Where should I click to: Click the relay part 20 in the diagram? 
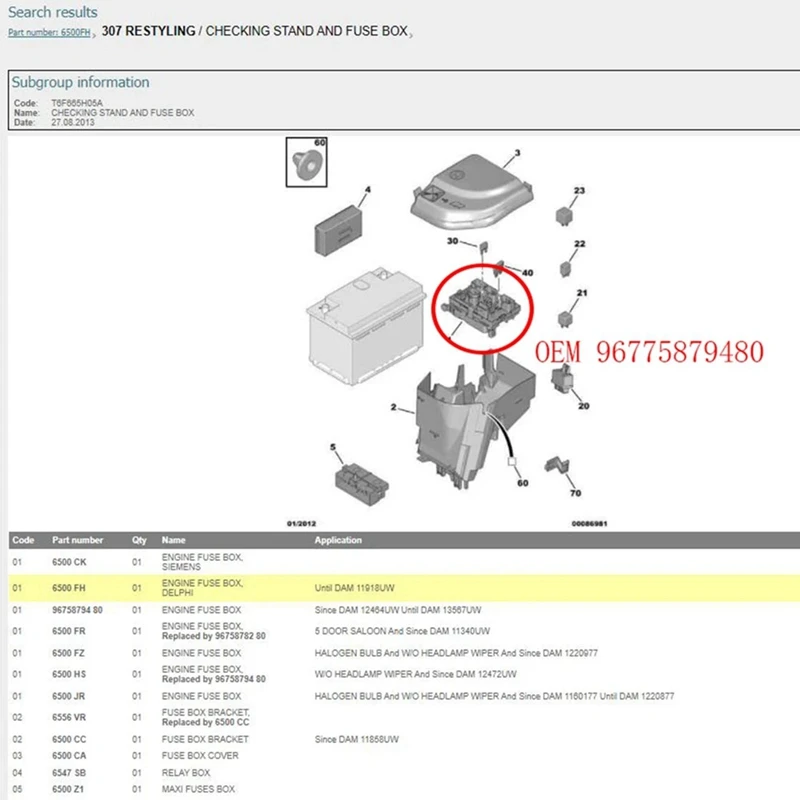563,380
